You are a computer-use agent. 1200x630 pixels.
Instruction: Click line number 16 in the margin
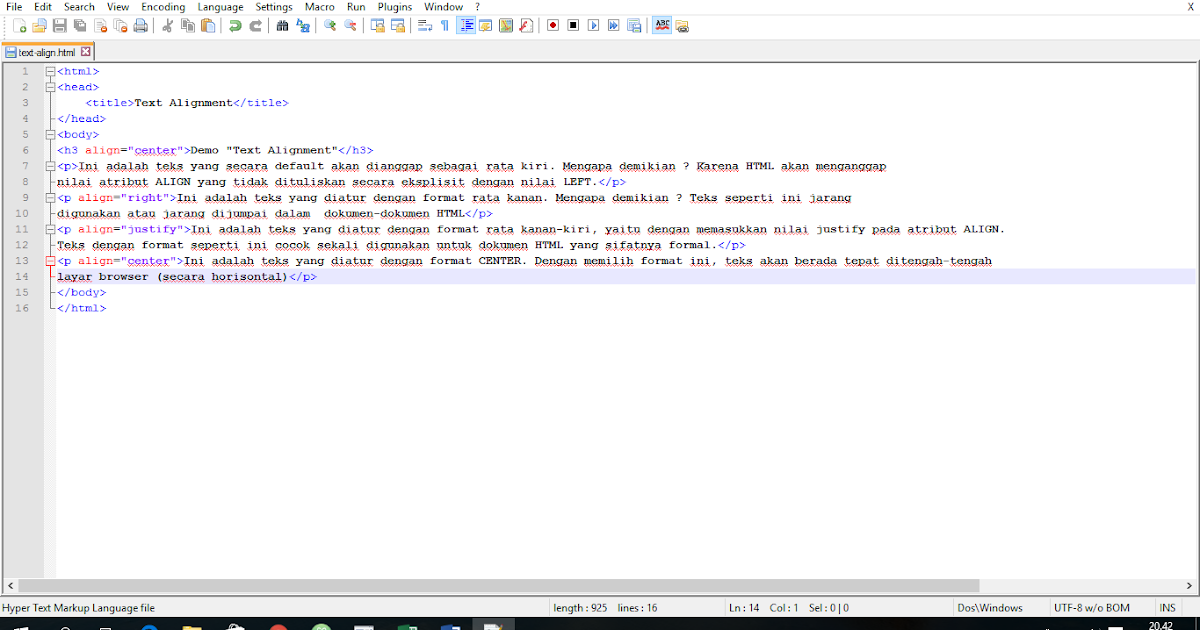click(x=22, y=308)
